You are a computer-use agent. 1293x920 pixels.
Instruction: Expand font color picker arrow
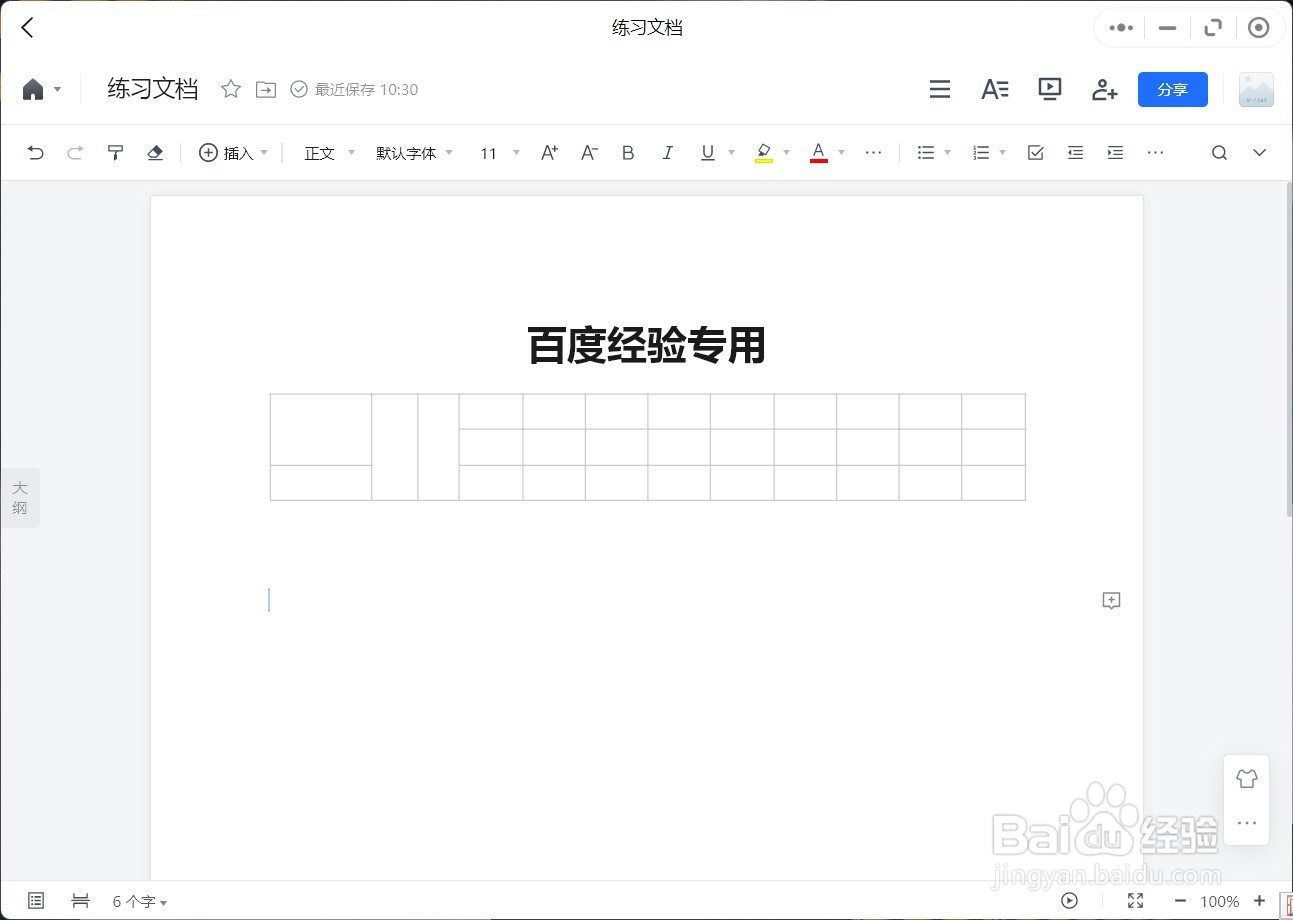(842, 153)
